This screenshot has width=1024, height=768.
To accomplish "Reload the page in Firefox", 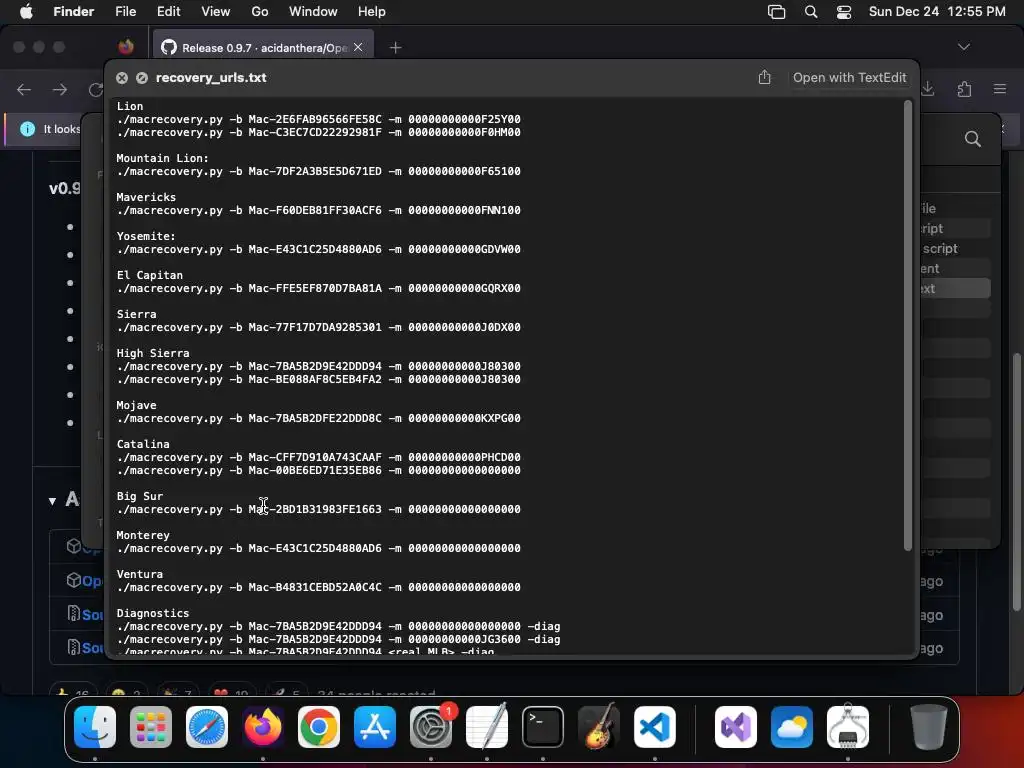I will click(95, 89).
